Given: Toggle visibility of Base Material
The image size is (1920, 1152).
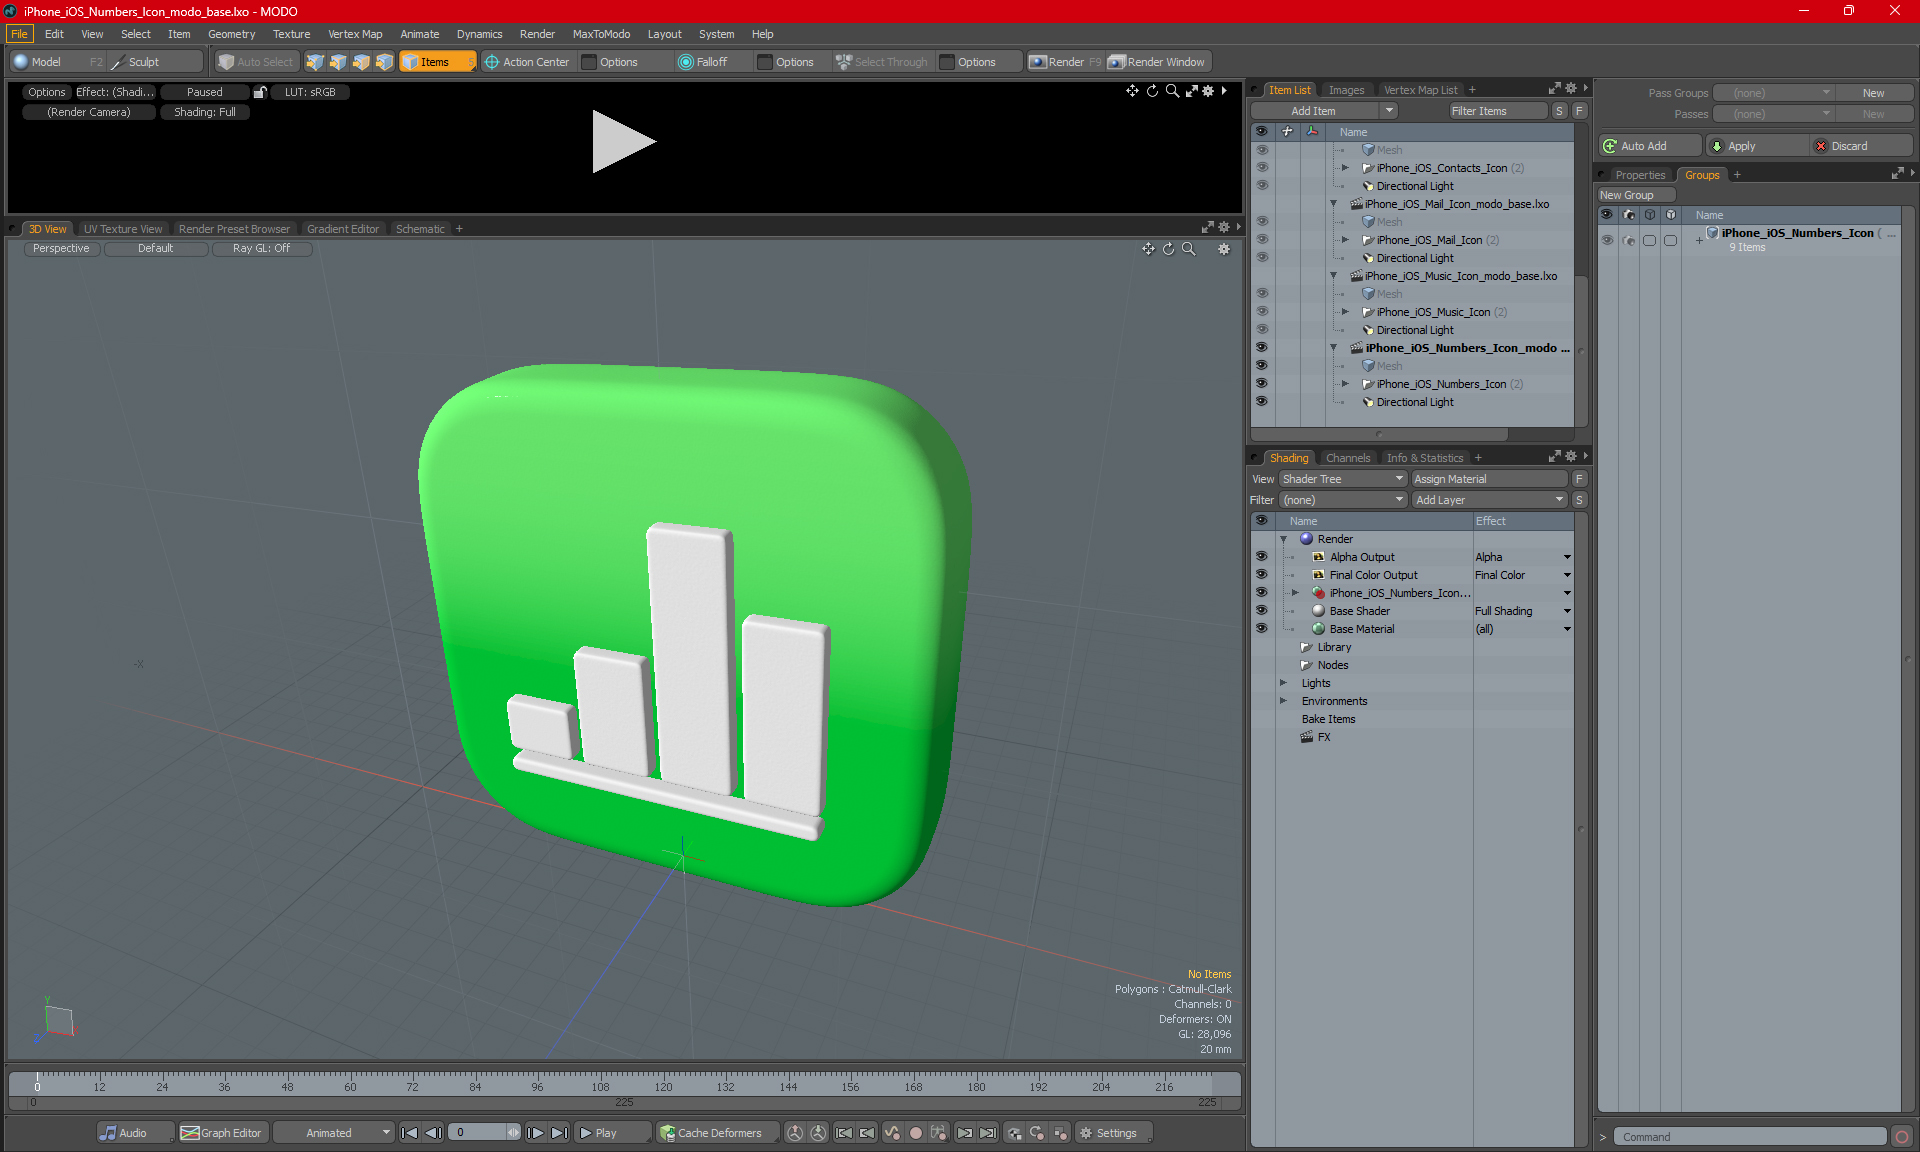Looking at the screenshot, I should click(x=1261, y=628).
